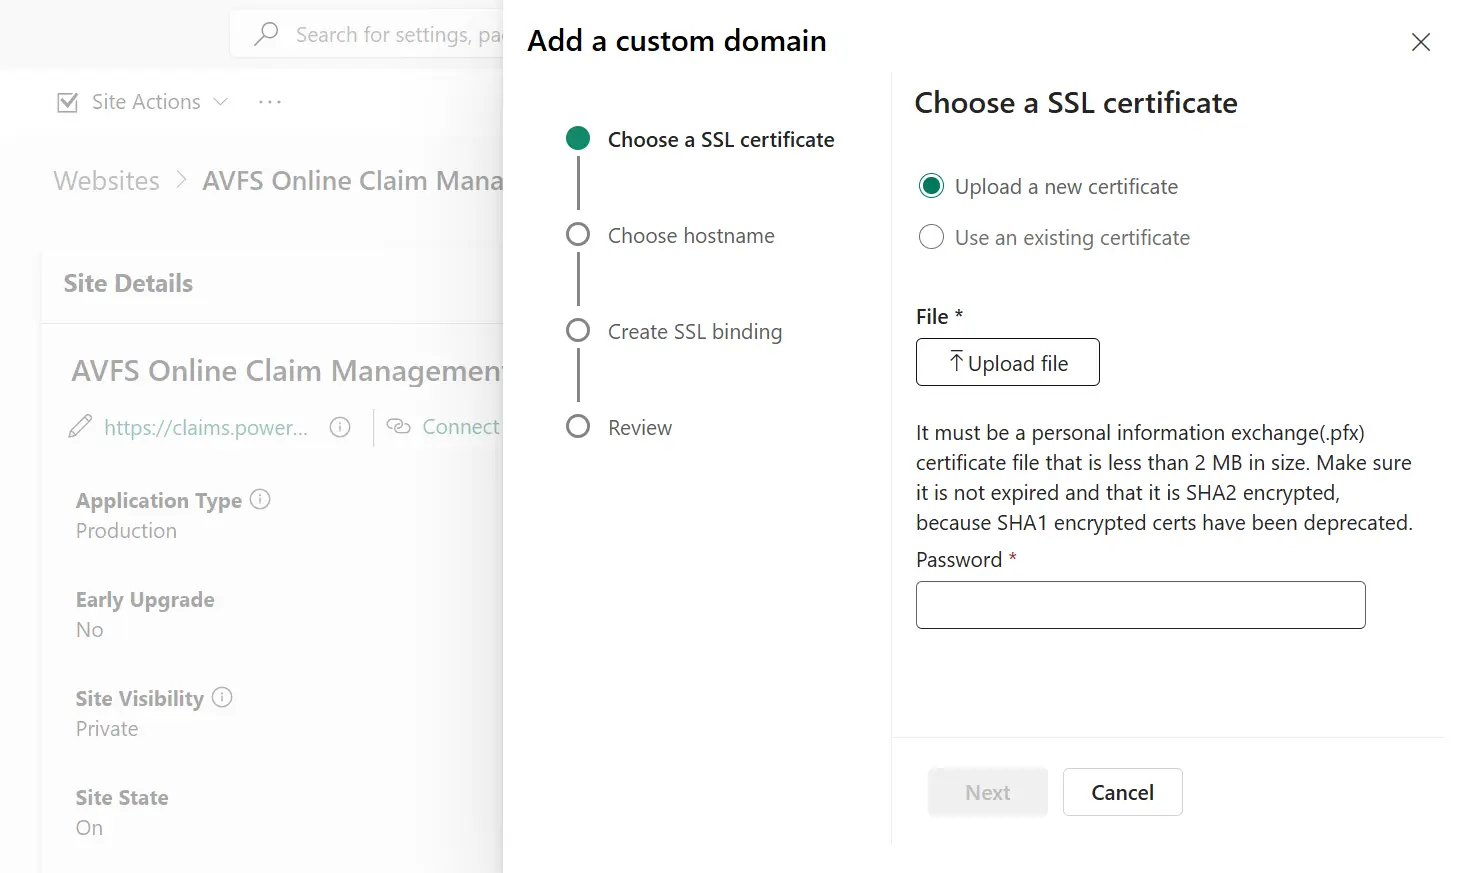Jump to the Choose hostname step
1468x873 pixels.
point(690,235)
